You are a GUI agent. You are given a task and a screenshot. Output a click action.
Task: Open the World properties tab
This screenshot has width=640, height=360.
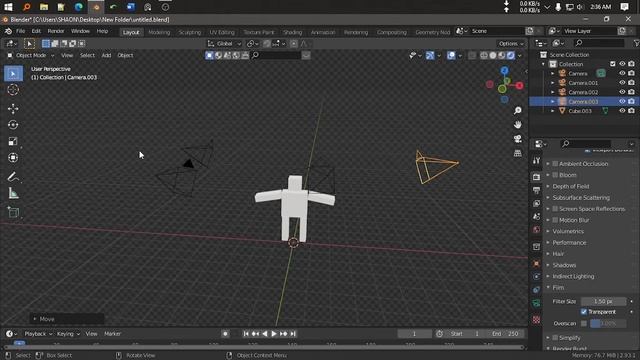click(x=536, y=230)
